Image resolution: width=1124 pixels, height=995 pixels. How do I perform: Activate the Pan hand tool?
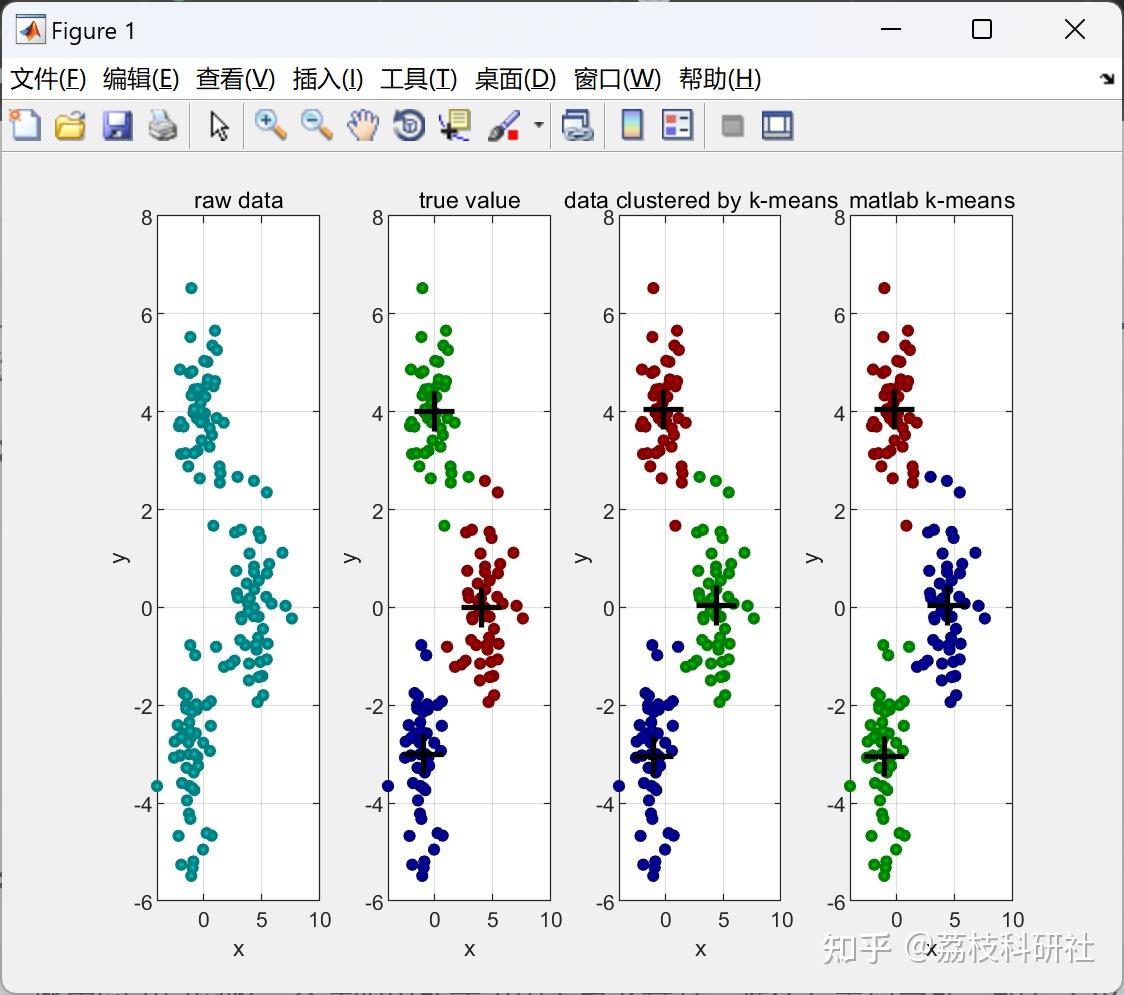[x=362, y=125]
